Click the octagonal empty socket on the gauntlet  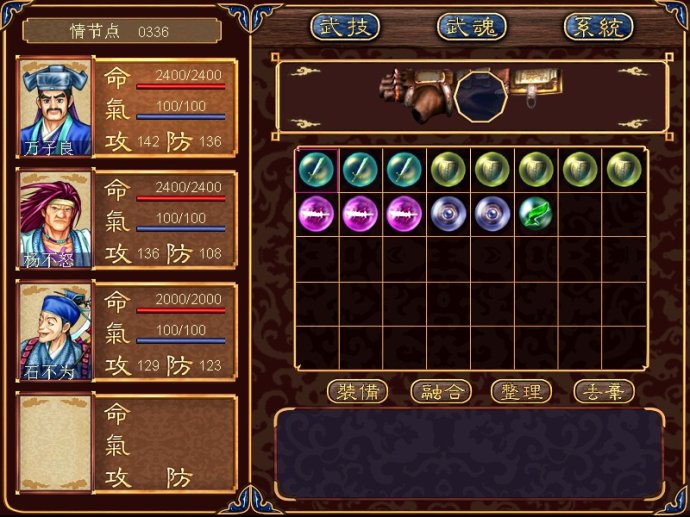point(481,97)
